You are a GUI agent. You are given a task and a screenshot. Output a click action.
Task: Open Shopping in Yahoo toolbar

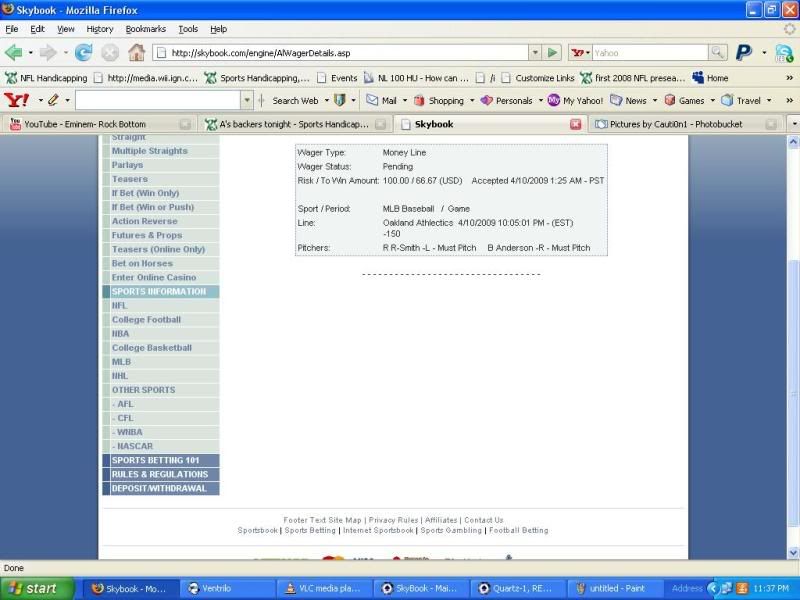439,101
